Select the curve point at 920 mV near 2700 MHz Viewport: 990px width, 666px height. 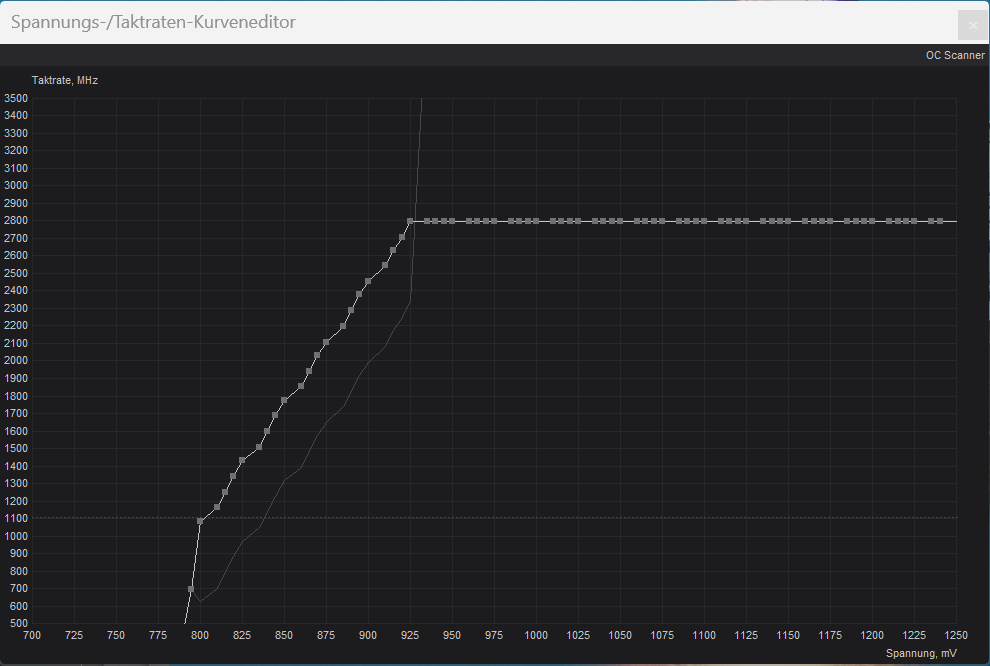(402, 238)
